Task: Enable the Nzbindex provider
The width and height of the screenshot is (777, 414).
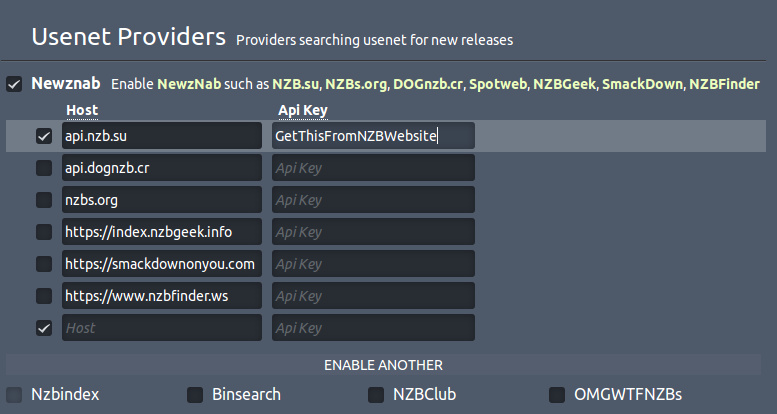Action: [14, 395]
